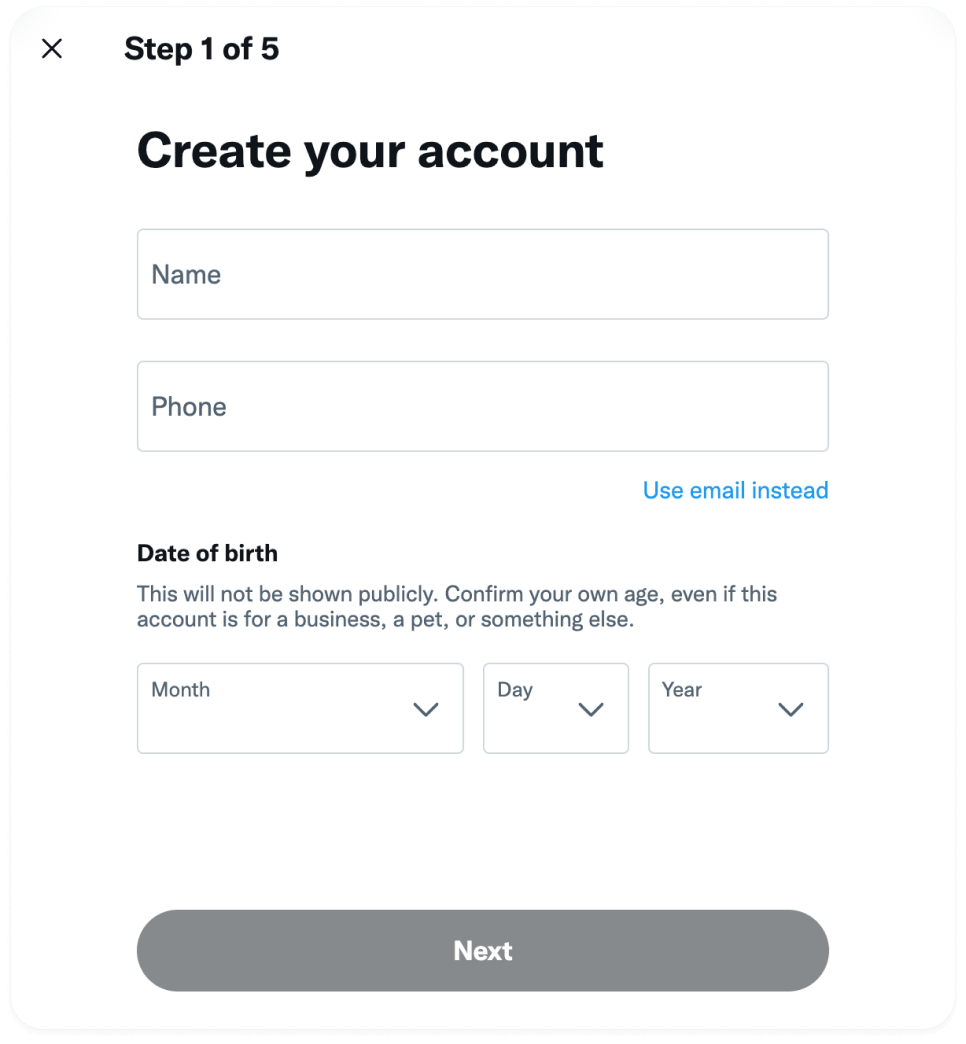Screen dimensions: 966x1044
Task: Open the Day dropdown
Action: (x=555, y=708)
